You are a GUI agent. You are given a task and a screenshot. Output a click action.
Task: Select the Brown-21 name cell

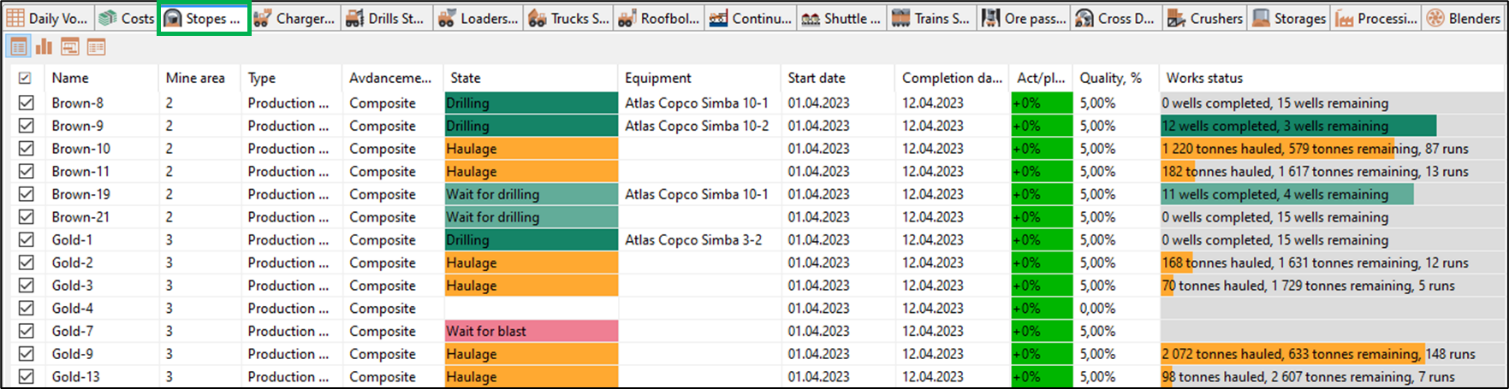click(101, 217)
